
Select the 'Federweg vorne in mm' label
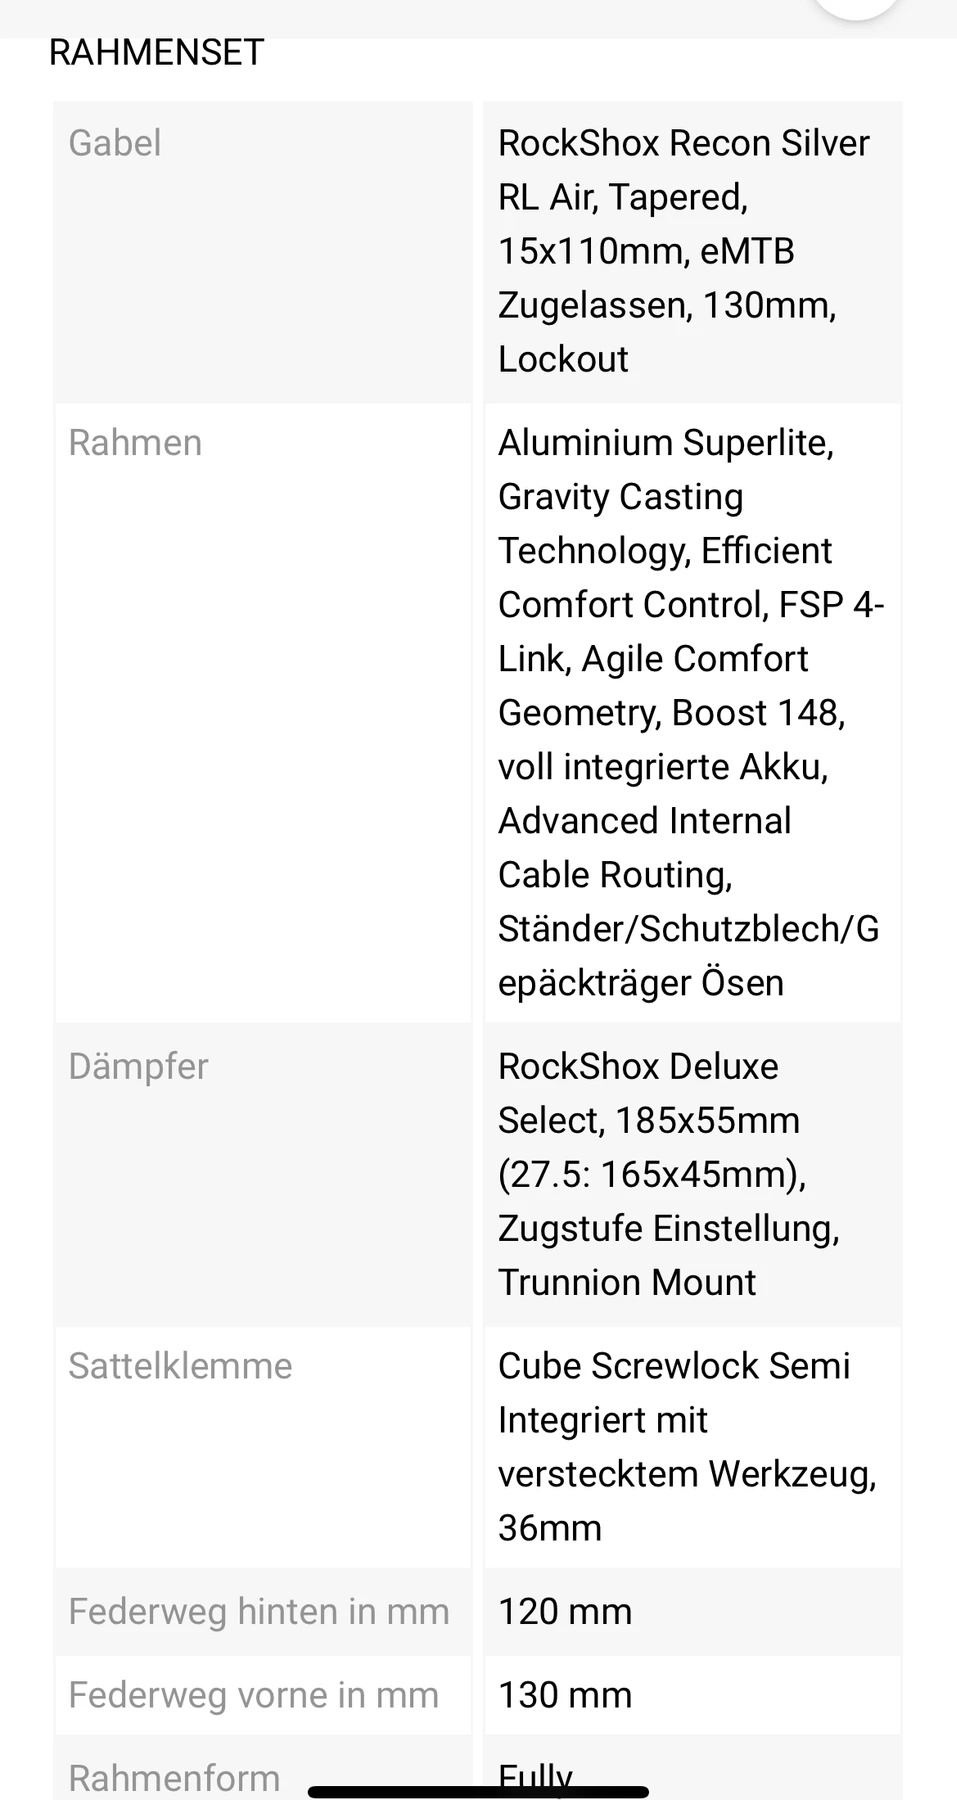(253, 1695)
